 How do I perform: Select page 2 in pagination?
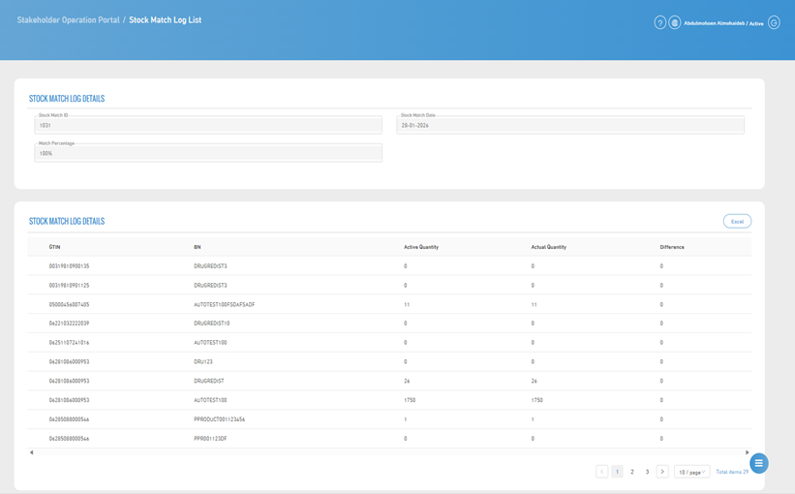pyautogui.click(x=632, y=471)
